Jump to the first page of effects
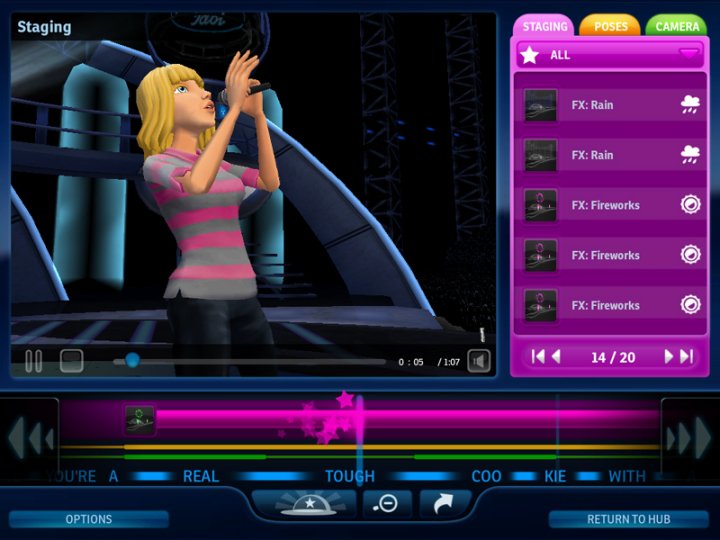The image size is (720, 540). point(538,357)
